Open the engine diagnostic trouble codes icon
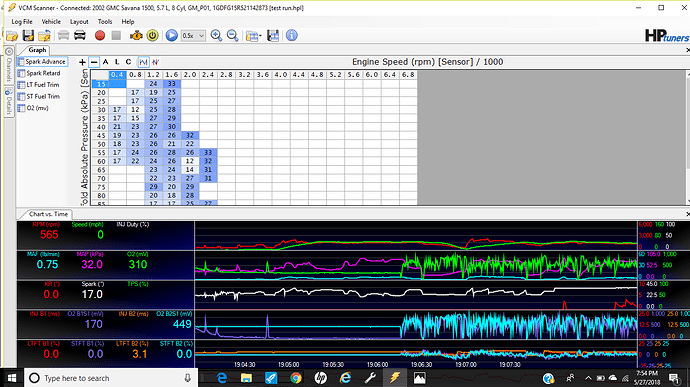This screenshot has width=690, height=387. point(136,36)
